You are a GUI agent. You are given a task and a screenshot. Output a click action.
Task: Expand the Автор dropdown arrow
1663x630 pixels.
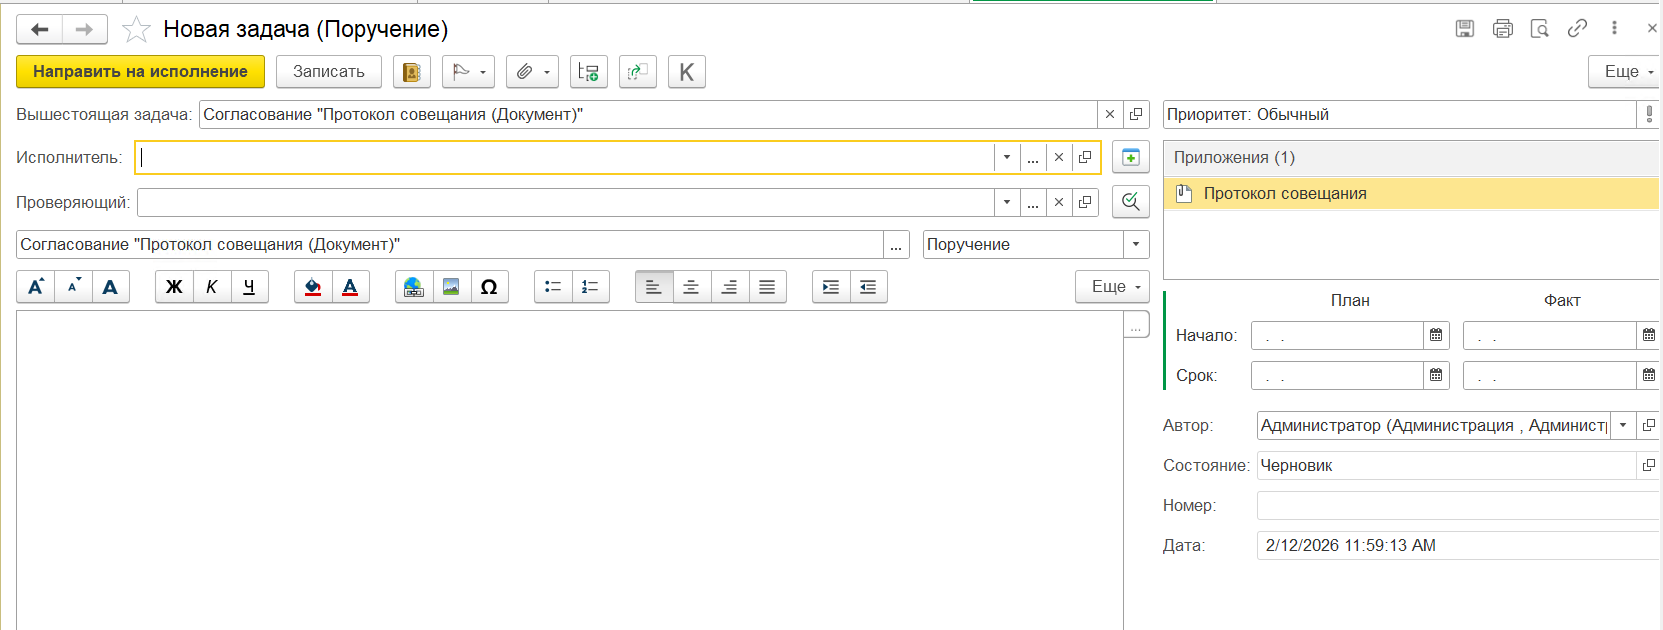coord(1623,426)
